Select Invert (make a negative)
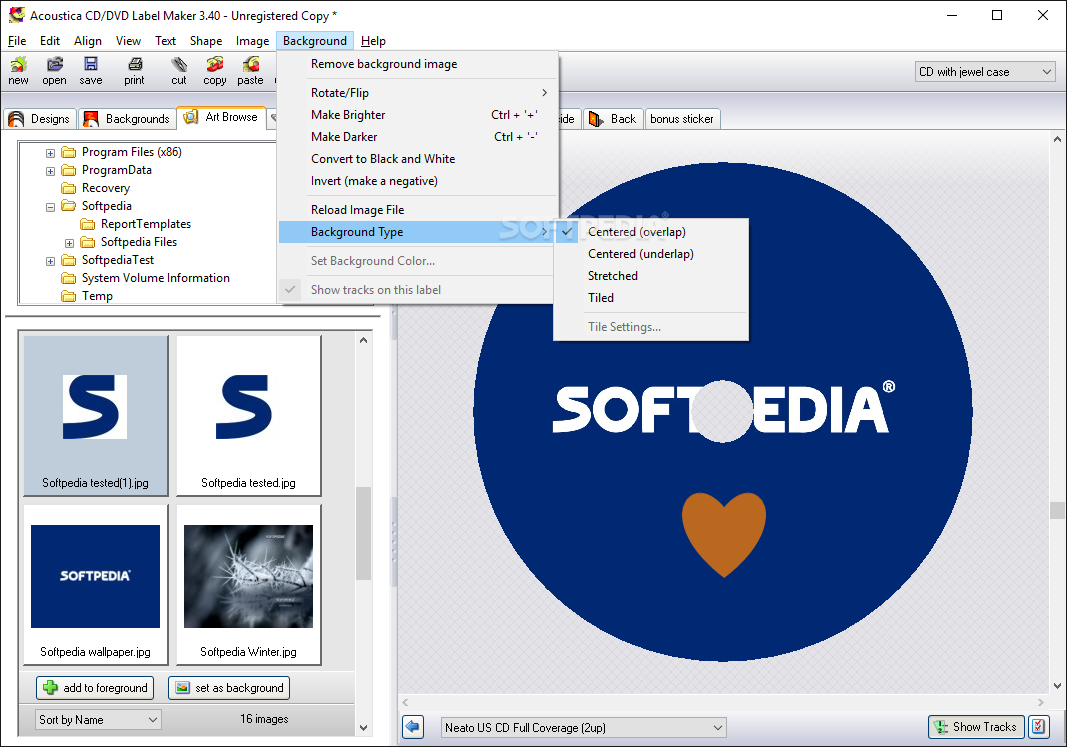This screenshot has height=747, width=1067. tap(418, 181)
